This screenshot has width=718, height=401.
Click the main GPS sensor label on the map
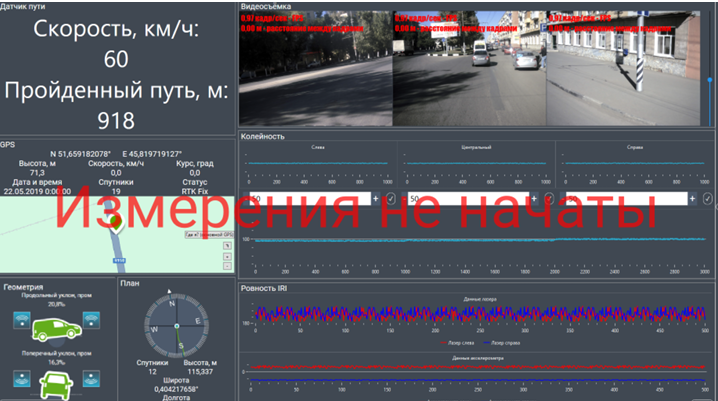[x=209, y=235]
